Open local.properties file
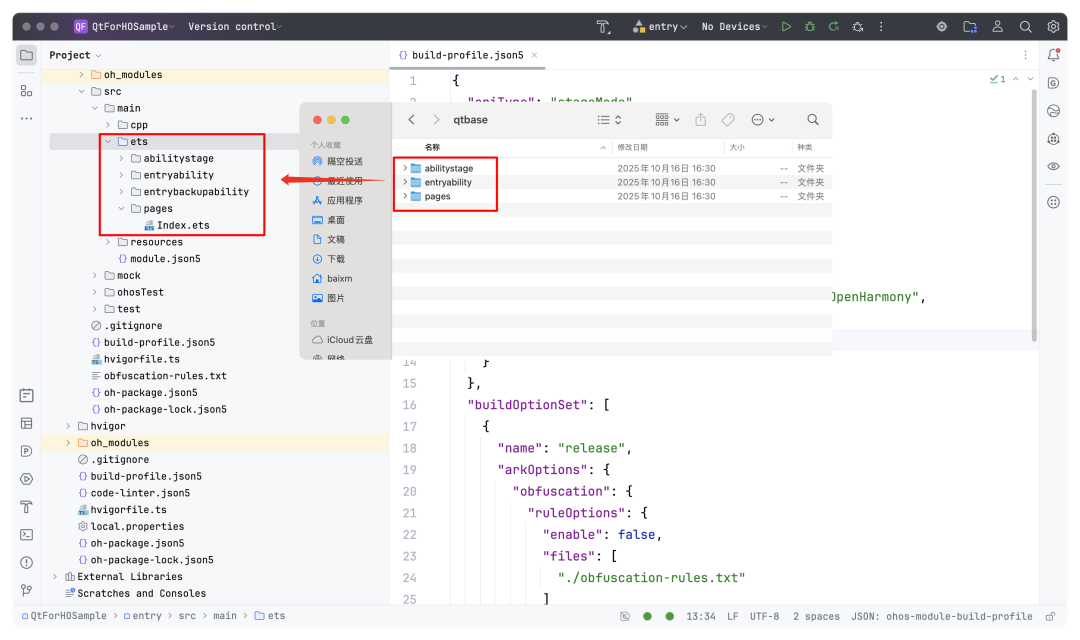 (x=131, y=527)
